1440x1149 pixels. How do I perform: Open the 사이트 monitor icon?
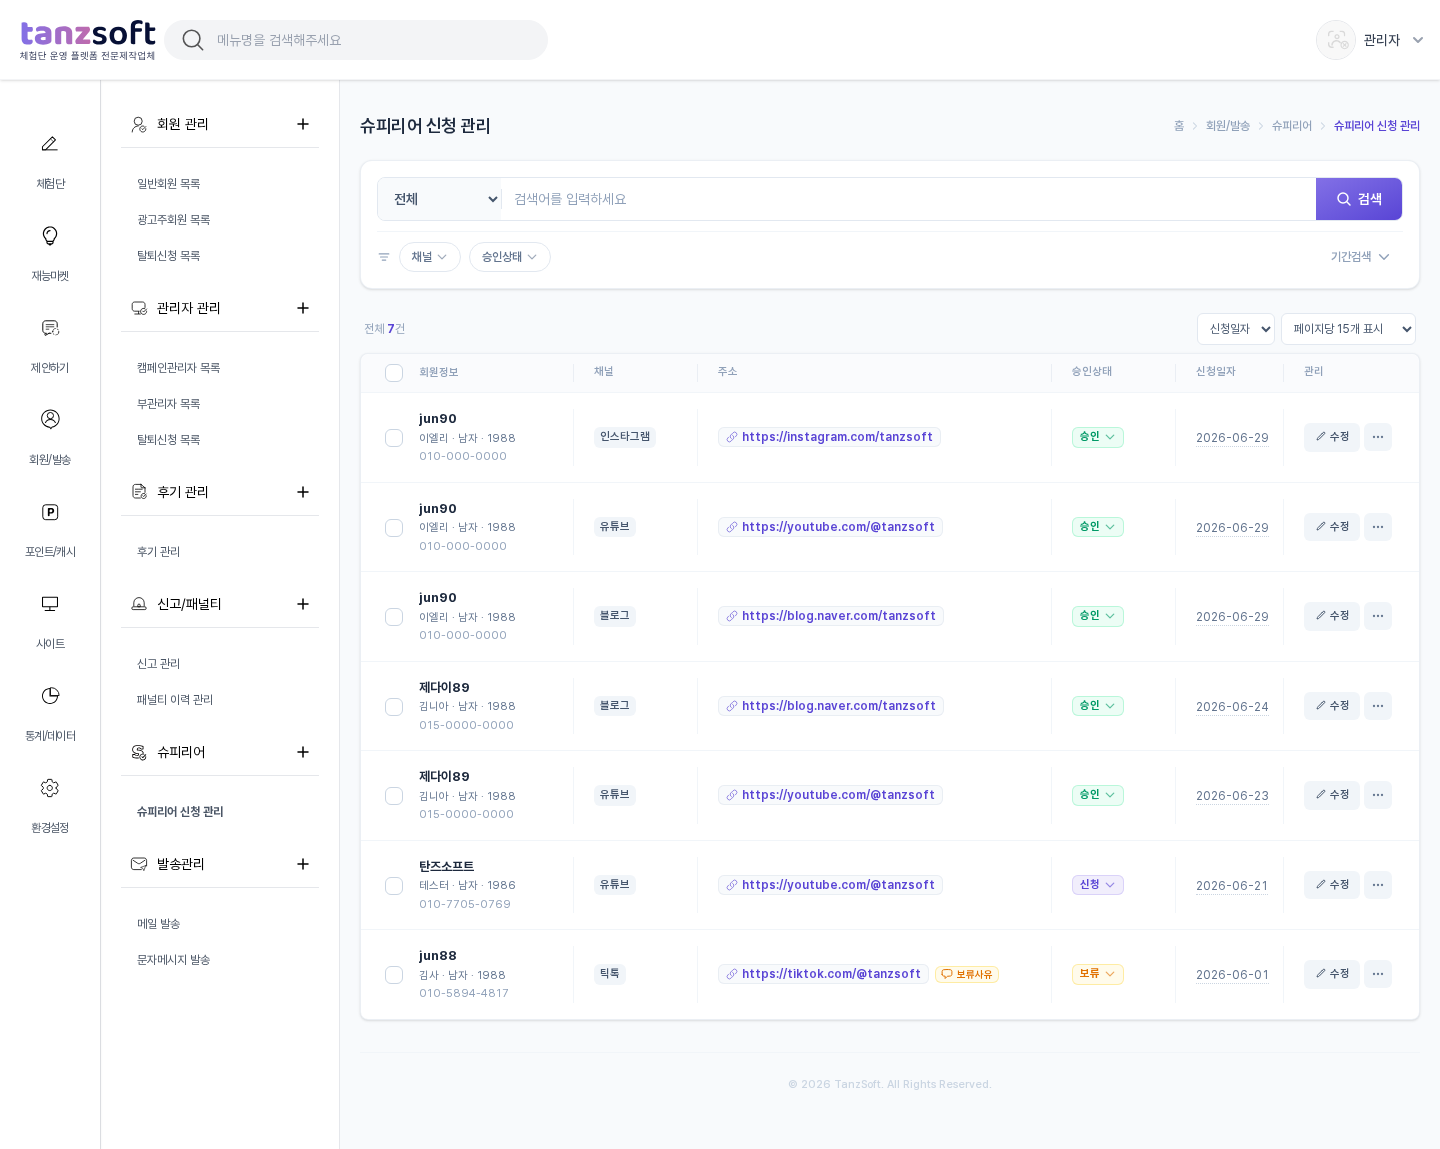click(50, 604)
